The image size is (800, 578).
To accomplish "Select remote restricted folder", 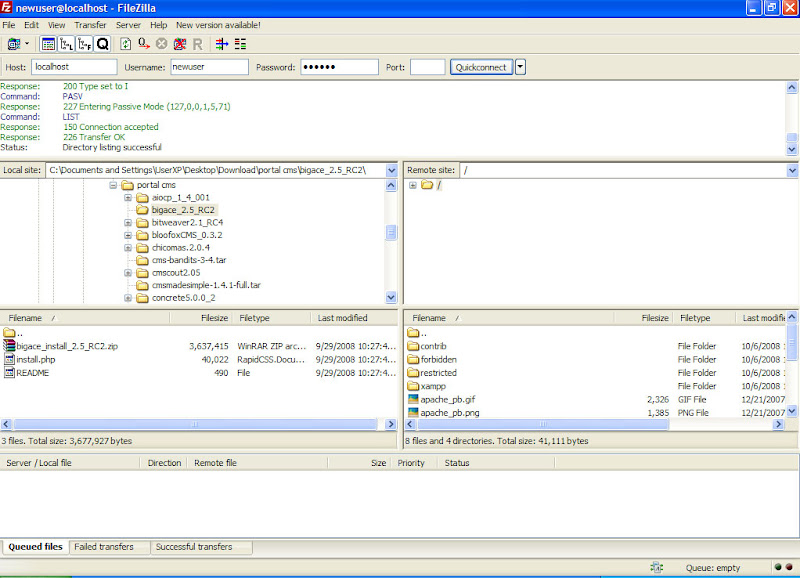I will click(x=438, y=373).
